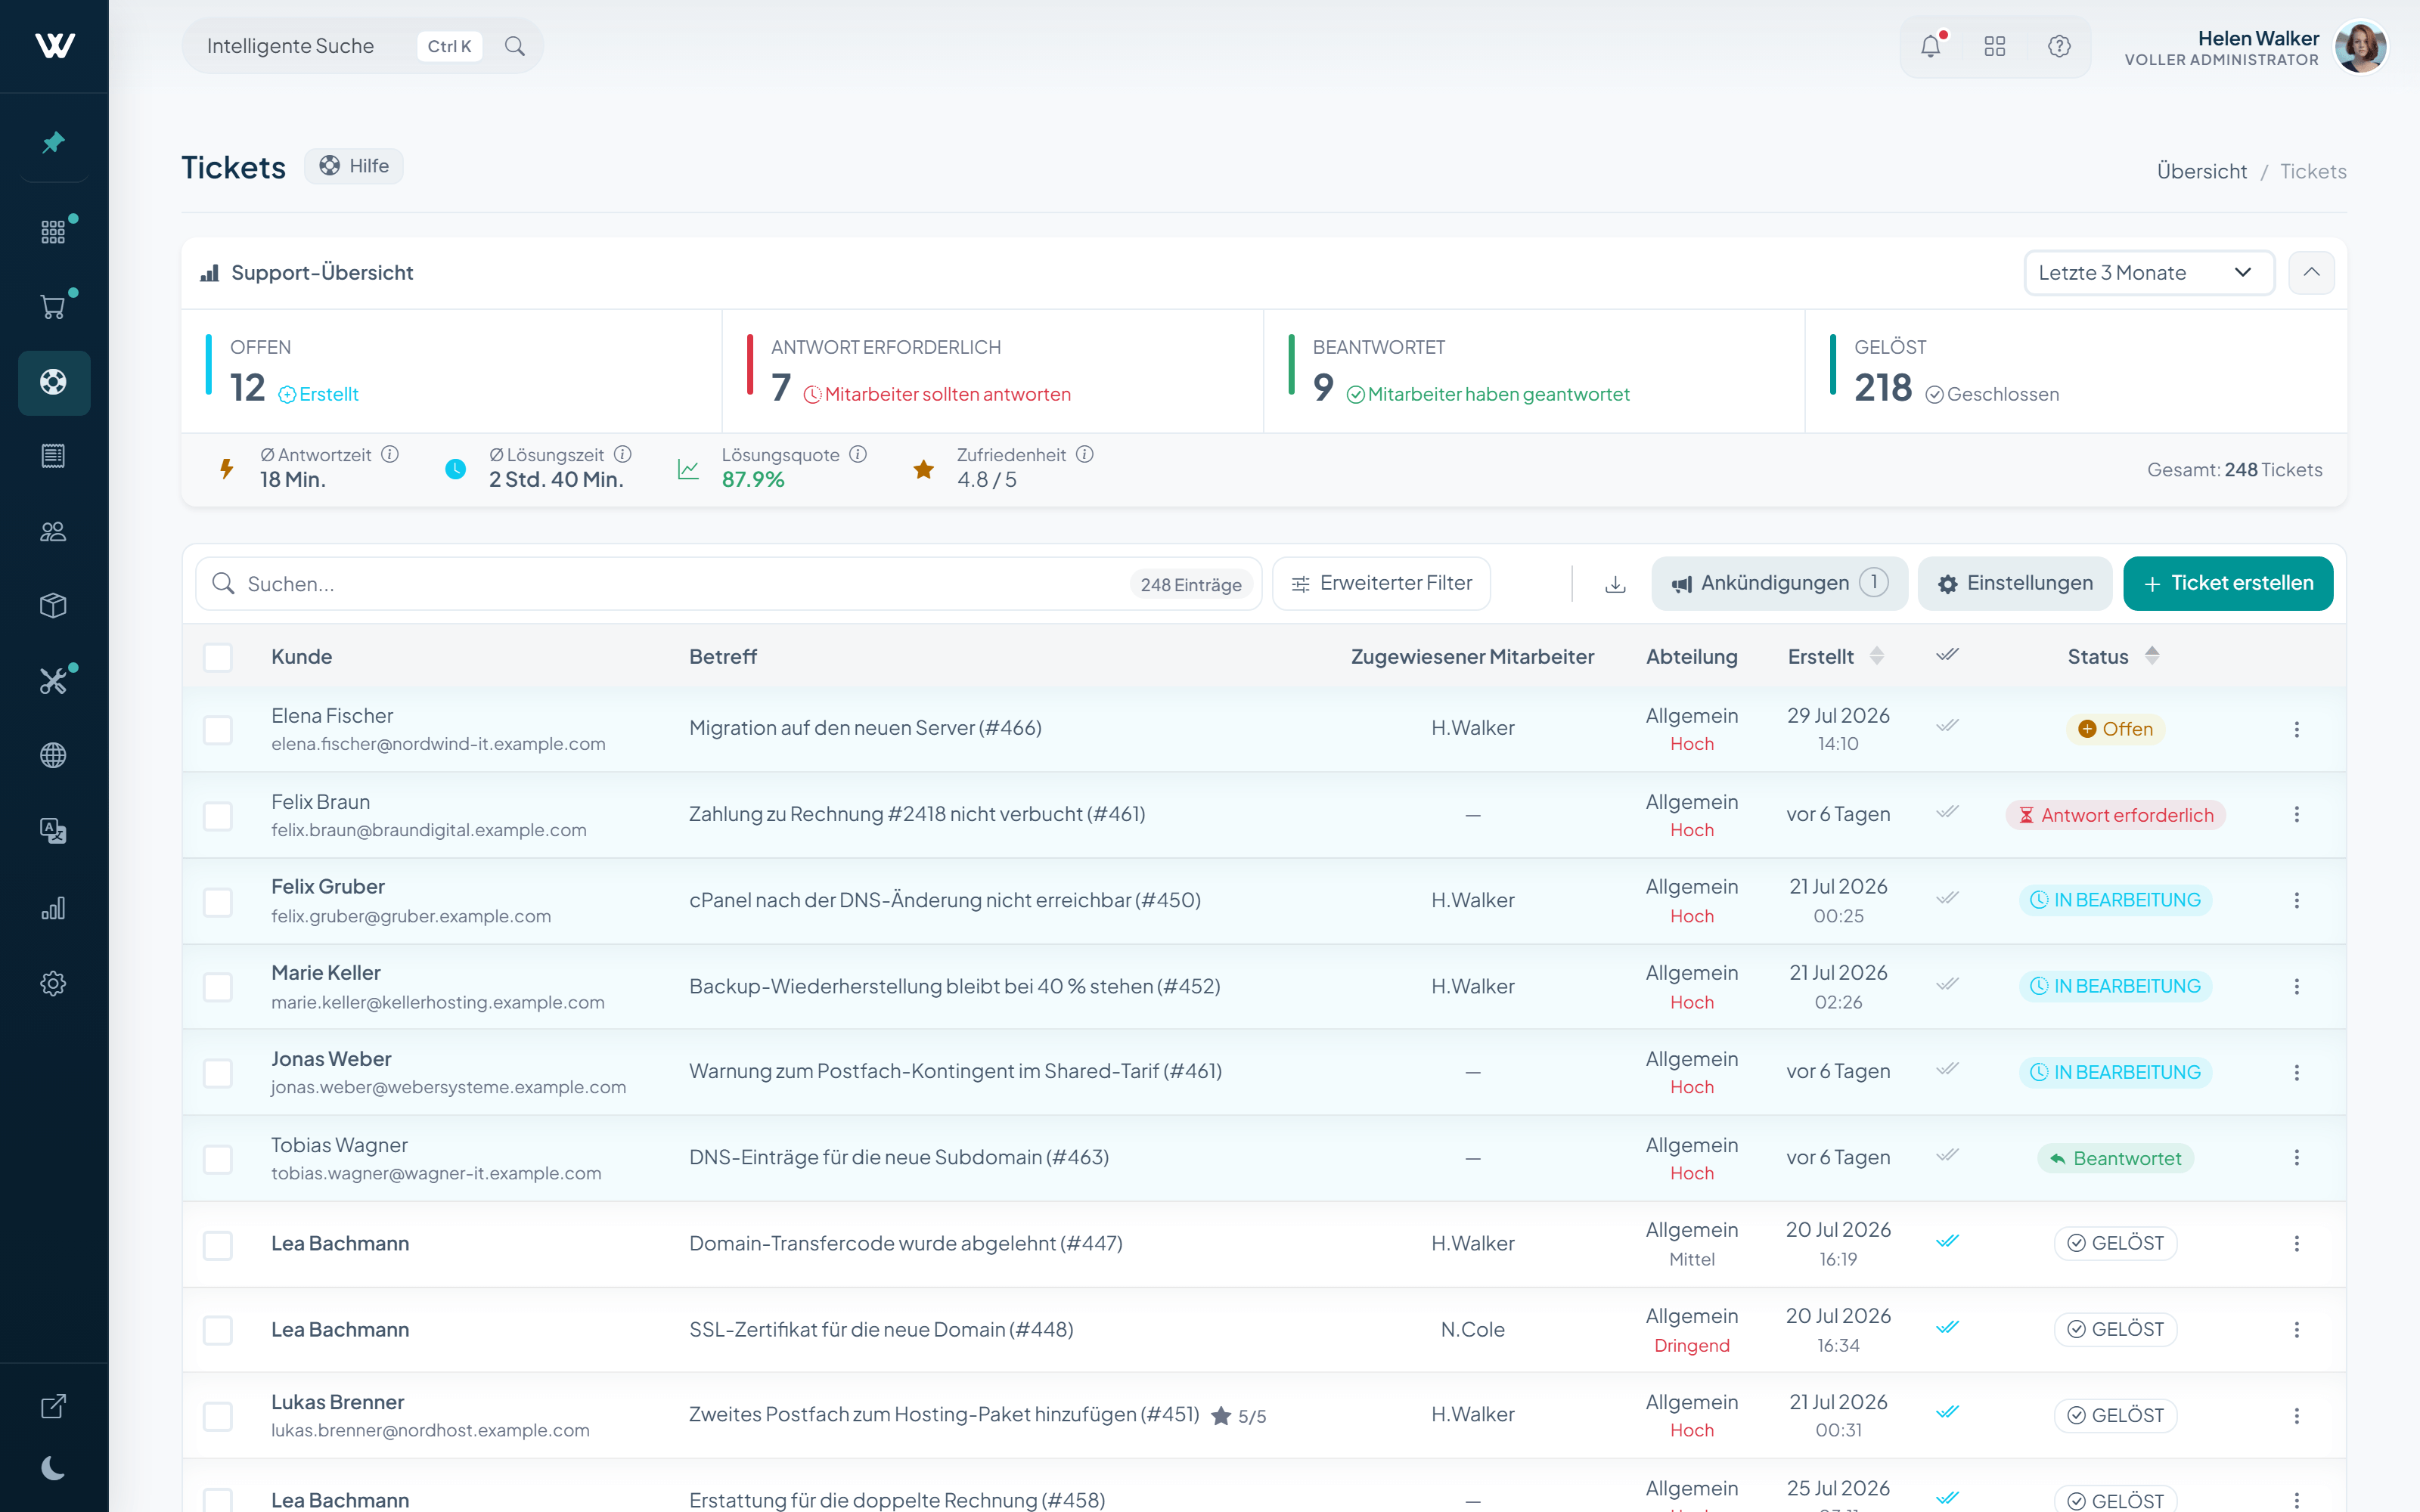Toggle the select-all tickets checkbox
Image resolution: width=2420 pixels, height=1512 pixels.
pos(218,657)
